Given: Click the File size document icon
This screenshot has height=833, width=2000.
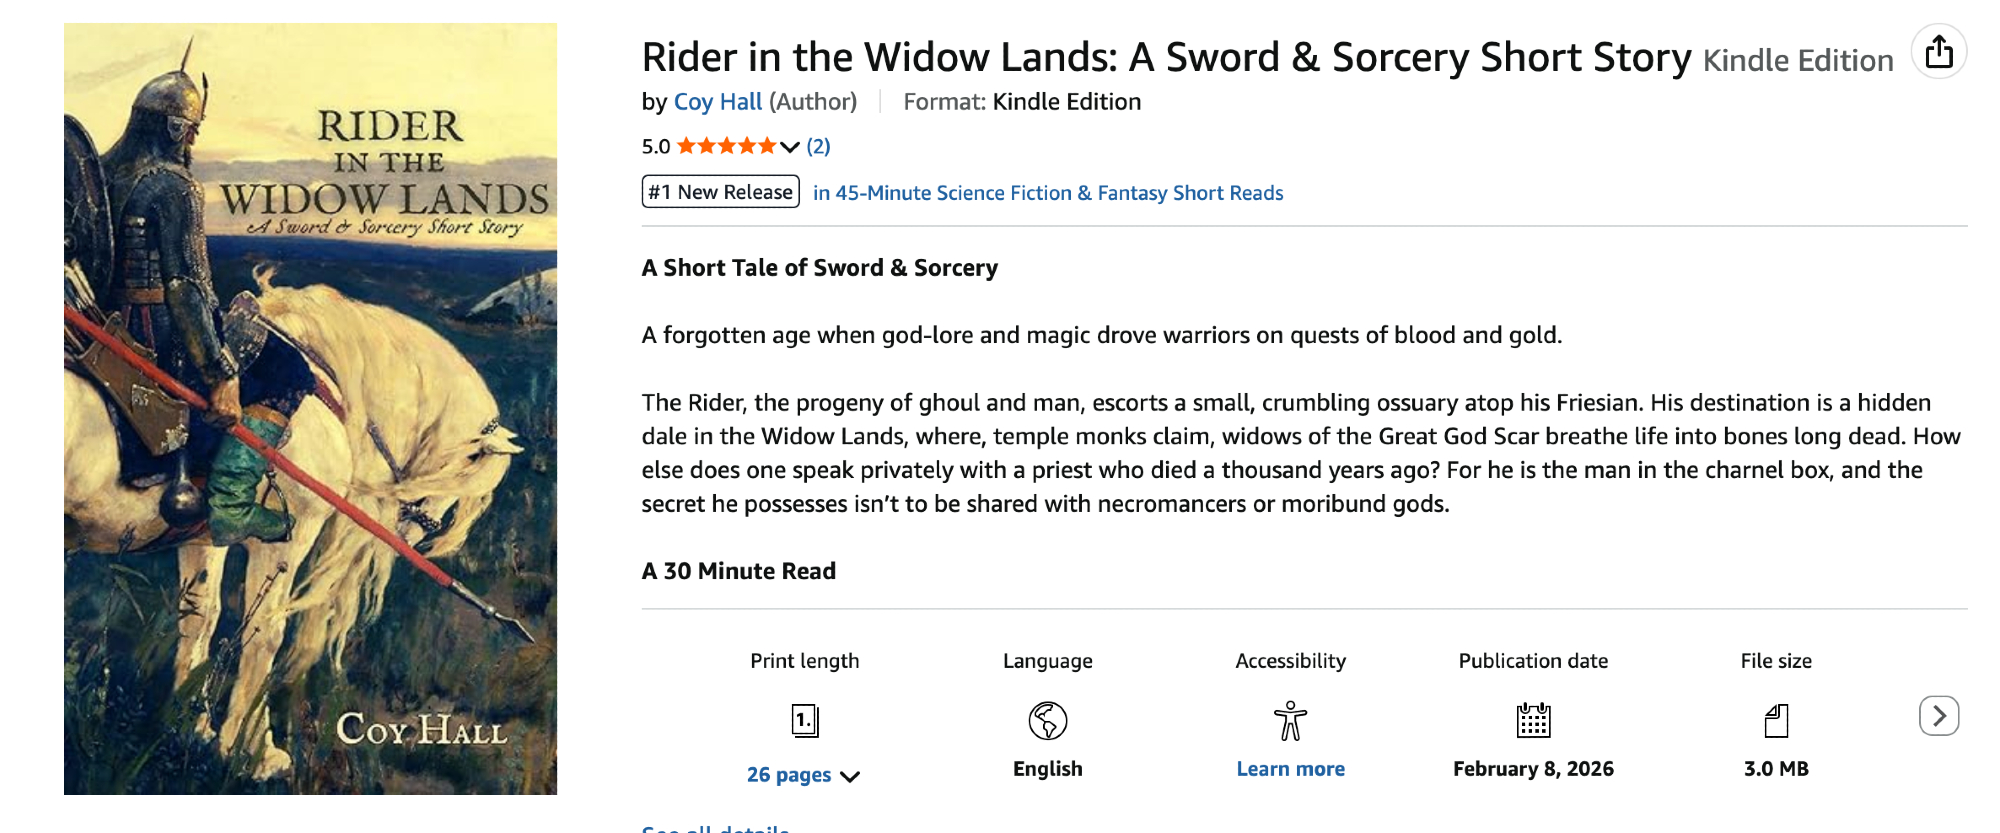Looking at the screenshot, I should coord(1776,720).
